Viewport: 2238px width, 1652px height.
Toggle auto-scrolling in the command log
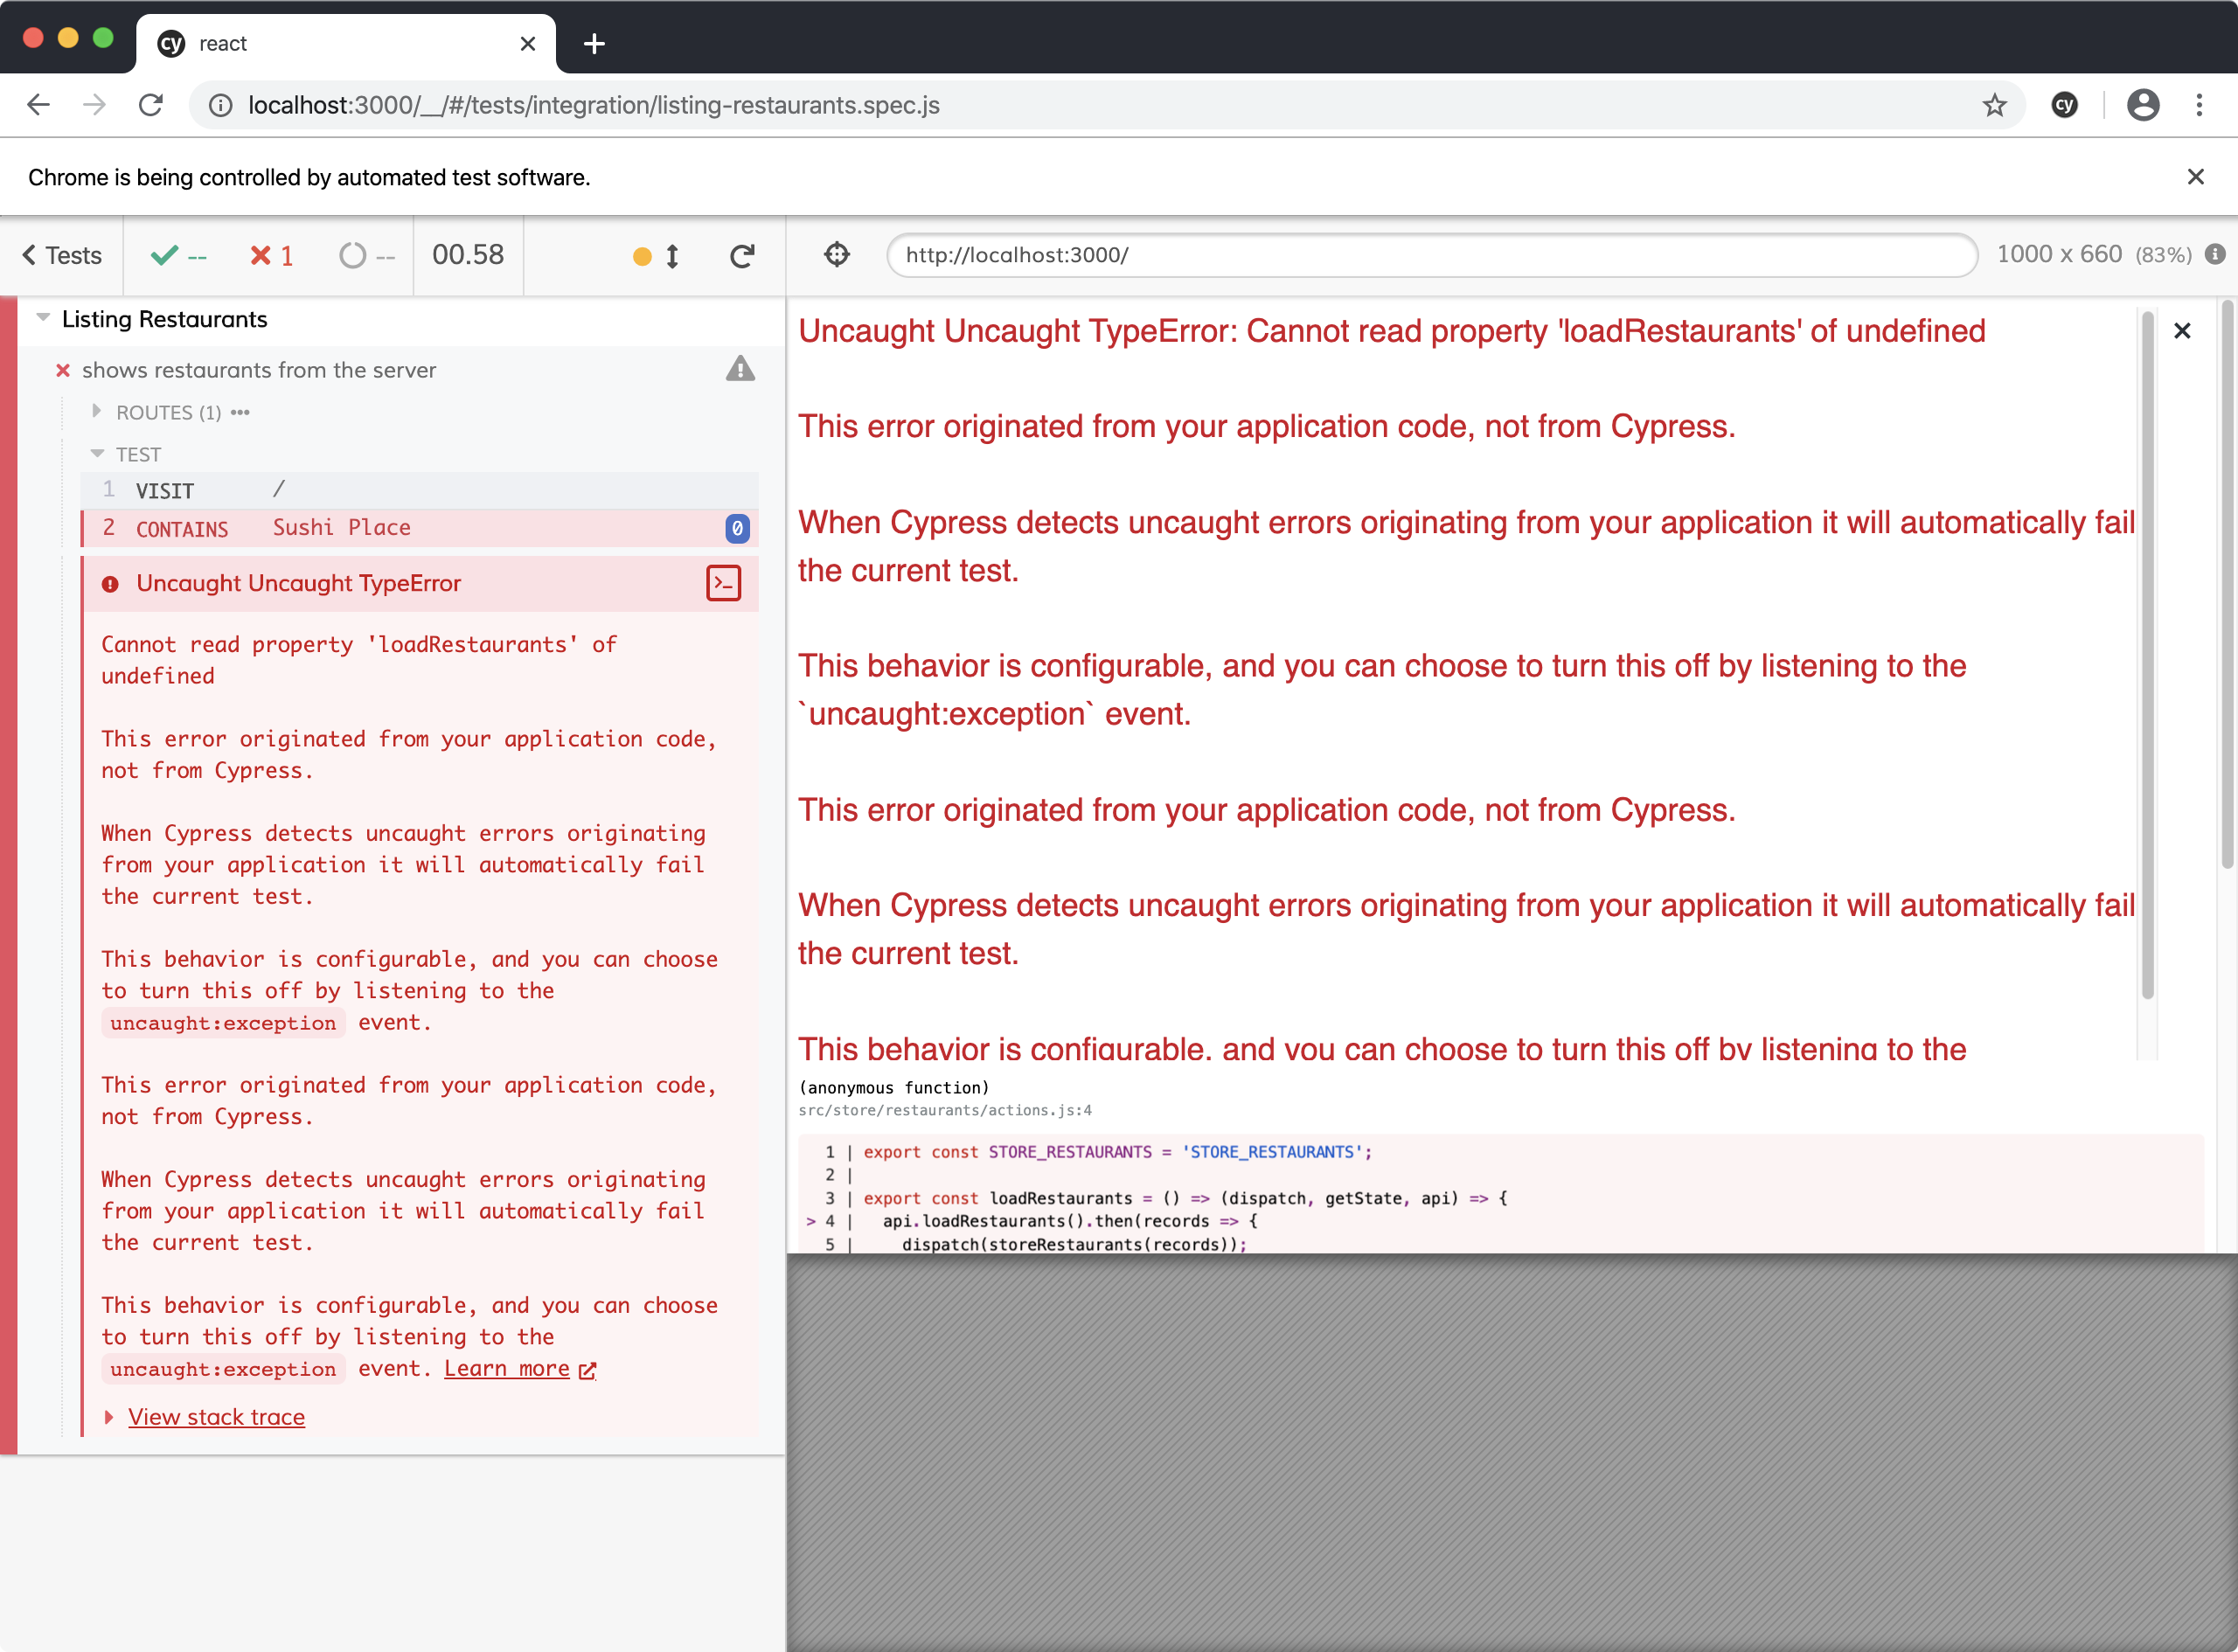[x=657, y=256]
